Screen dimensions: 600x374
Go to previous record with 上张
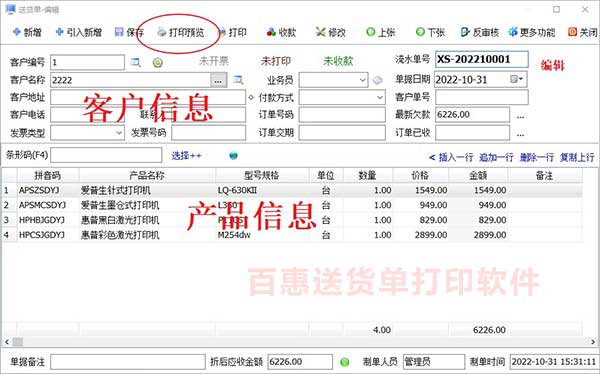[x=381, y=33]
